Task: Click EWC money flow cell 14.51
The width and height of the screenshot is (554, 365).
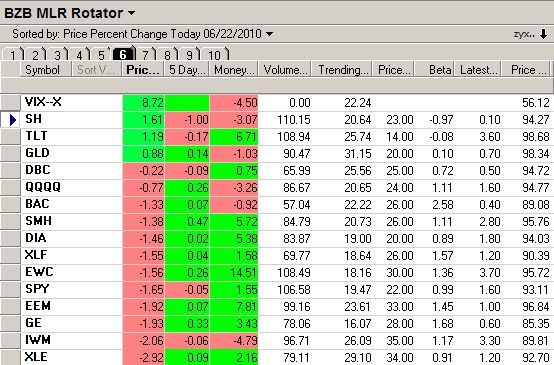Action: pyautogui.click(x=234, y=272)
